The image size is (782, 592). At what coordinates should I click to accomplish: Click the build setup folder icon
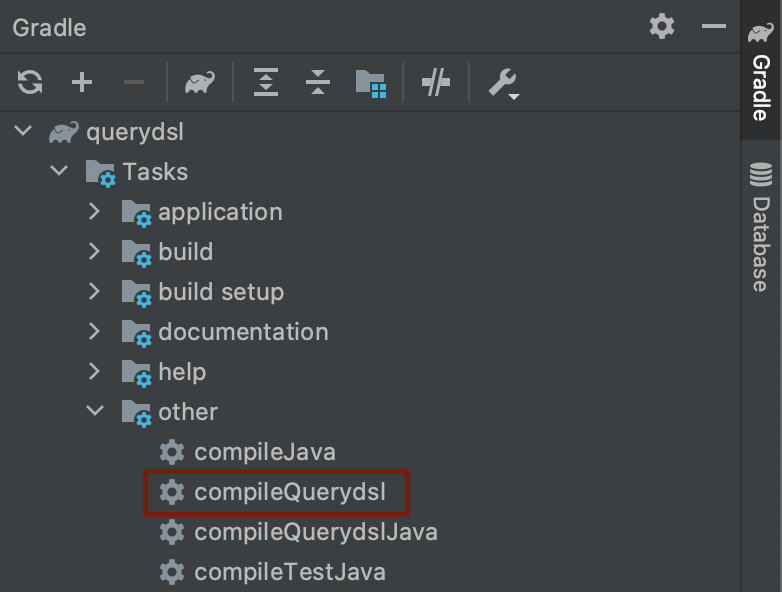pos(137,293)
